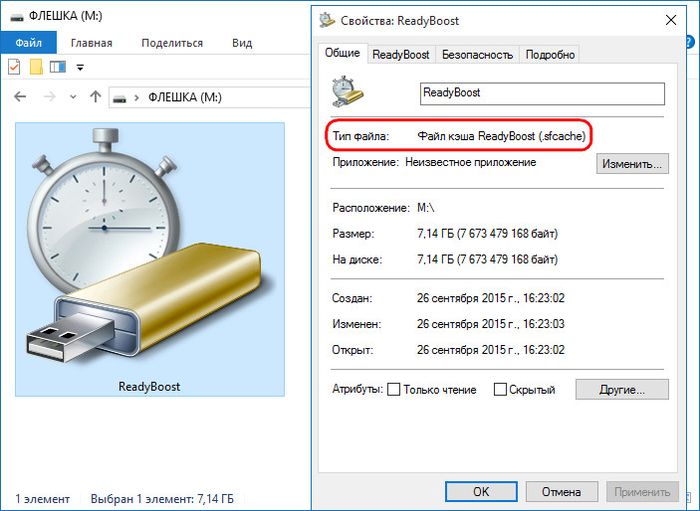Go back with the left arrow
Viewport: 700px width, 511px height.
click(x=21, y=98)
